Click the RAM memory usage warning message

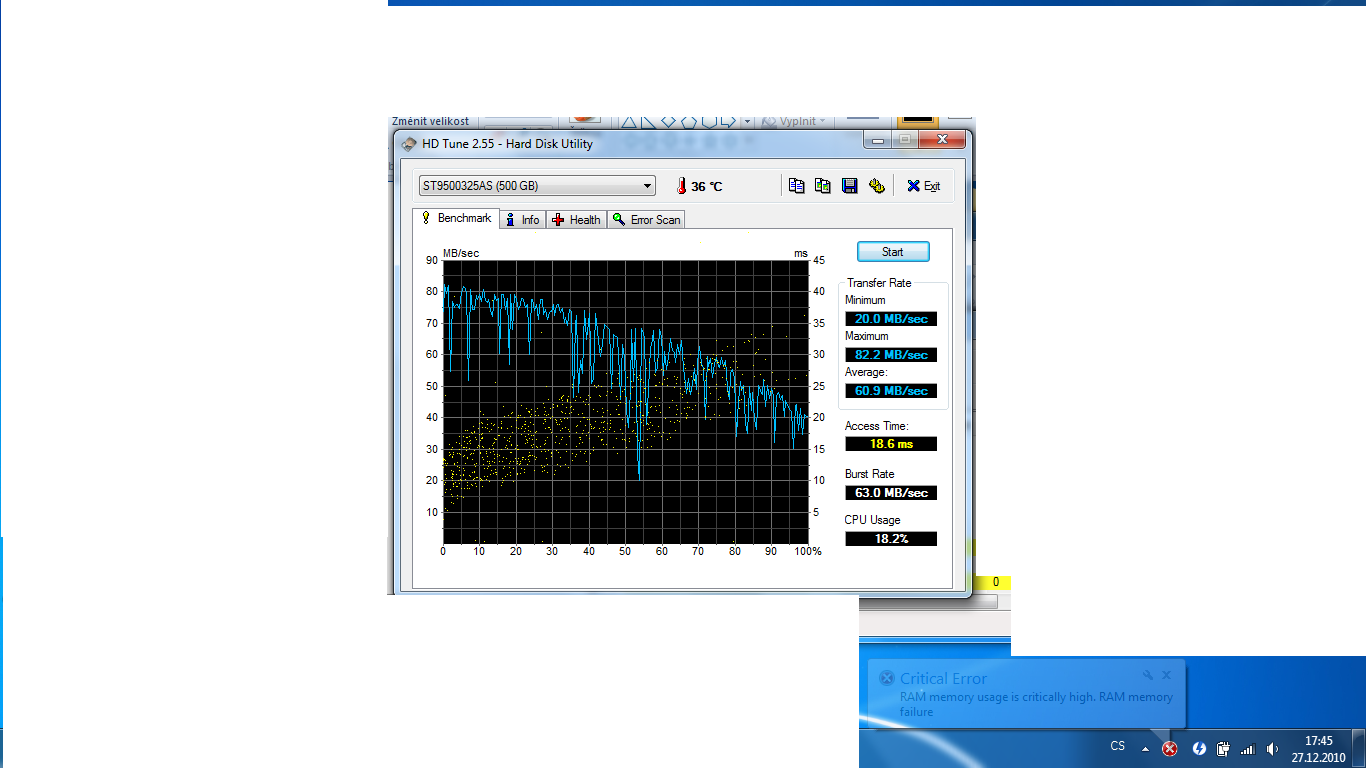click(x=1036, y=704)
